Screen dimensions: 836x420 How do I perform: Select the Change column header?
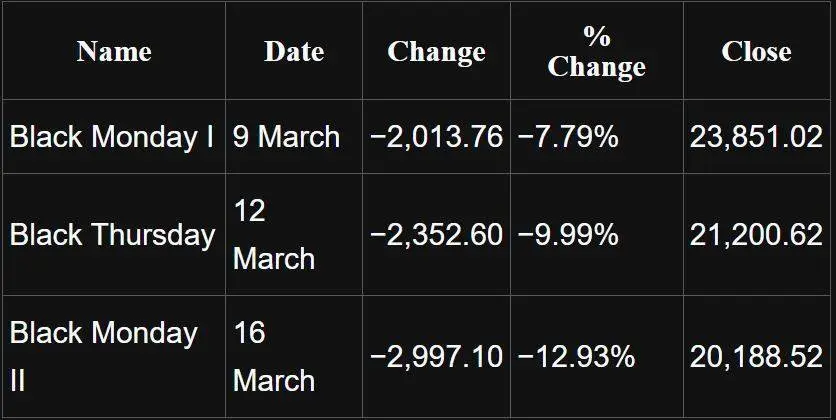point(436,52)
